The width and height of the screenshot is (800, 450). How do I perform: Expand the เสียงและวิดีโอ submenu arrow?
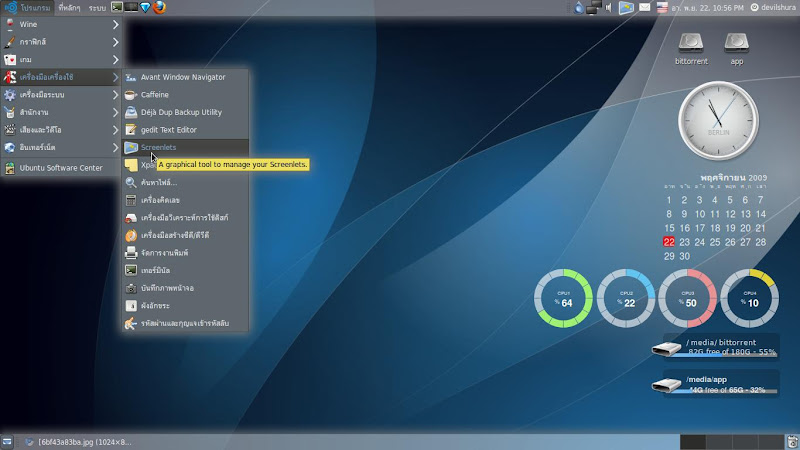(115, 130)
